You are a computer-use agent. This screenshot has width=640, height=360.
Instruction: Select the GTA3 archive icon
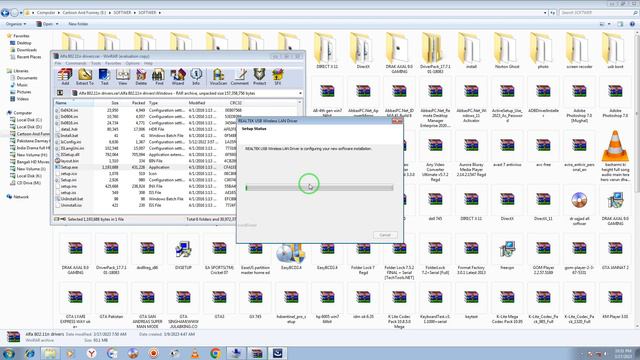[219, 302]
